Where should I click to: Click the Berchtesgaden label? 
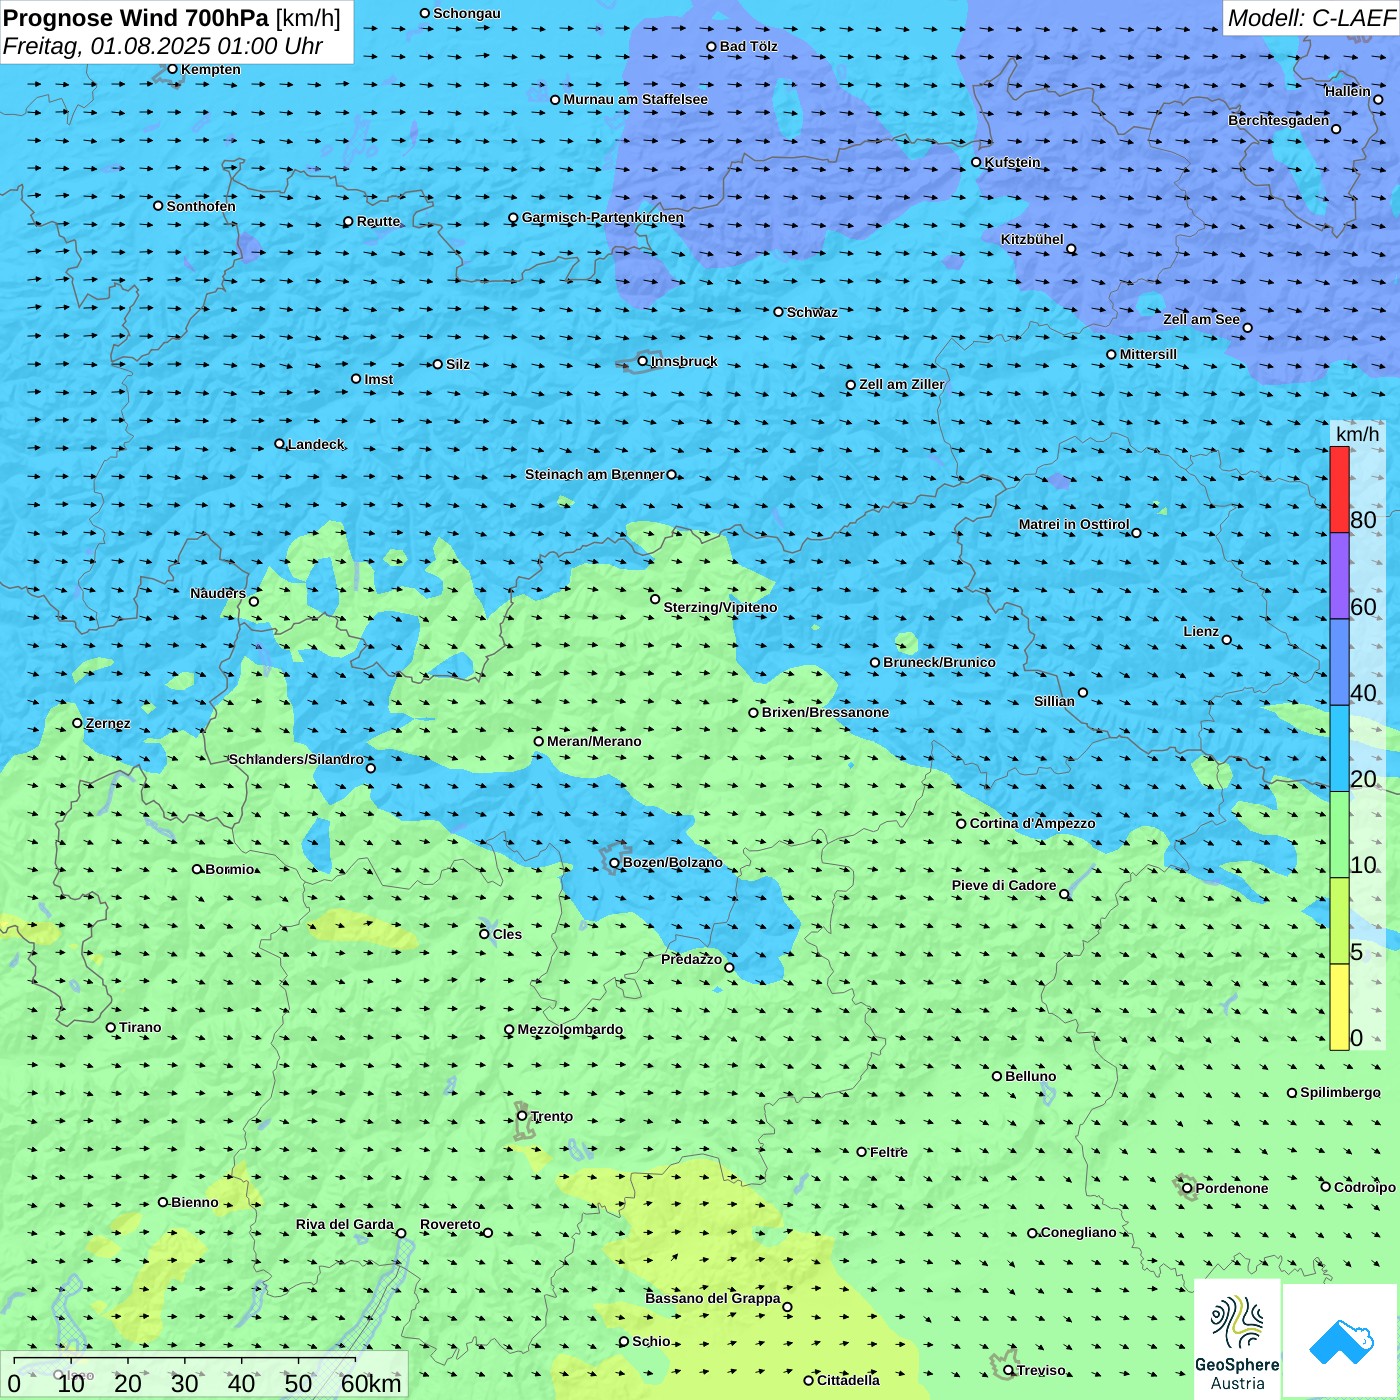[1279, 120]
